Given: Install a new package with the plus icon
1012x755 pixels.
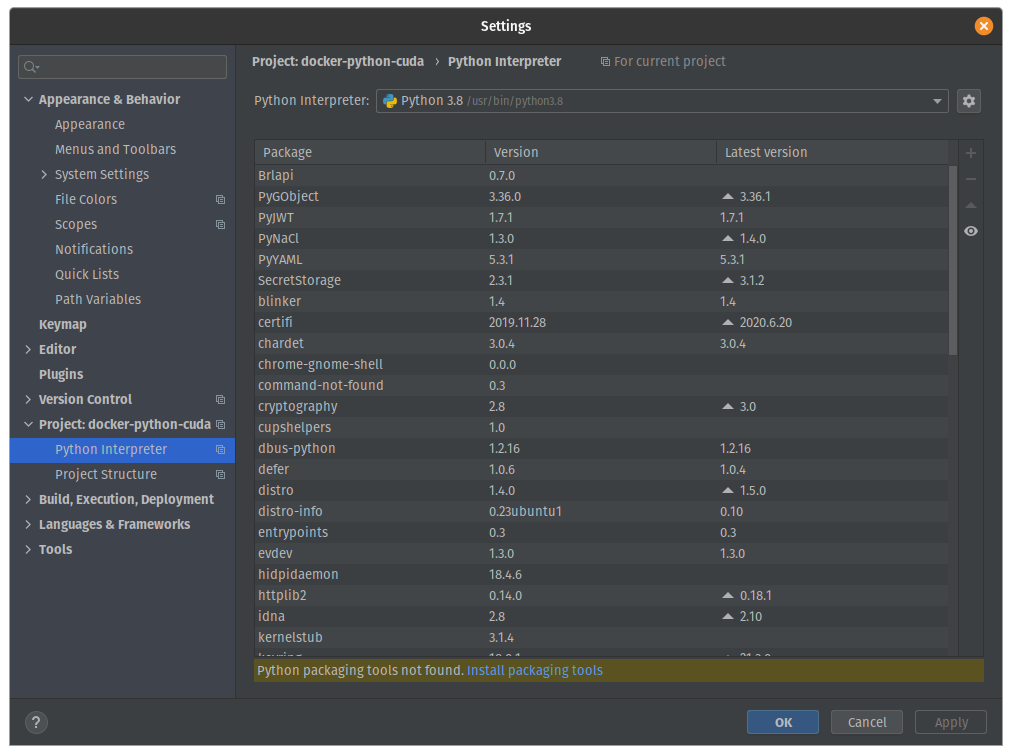Looking at the screenshot, I should click(970, 153).
